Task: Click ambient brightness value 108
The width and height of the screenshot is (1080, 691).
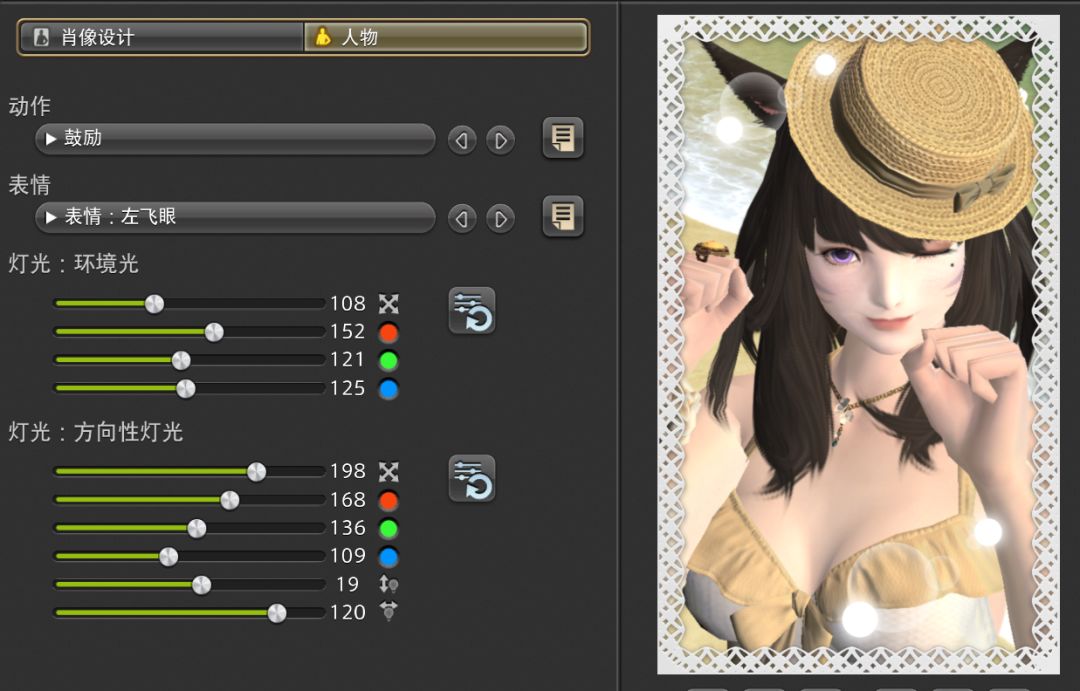Action: pyautogui.click(x=348, y=304)
